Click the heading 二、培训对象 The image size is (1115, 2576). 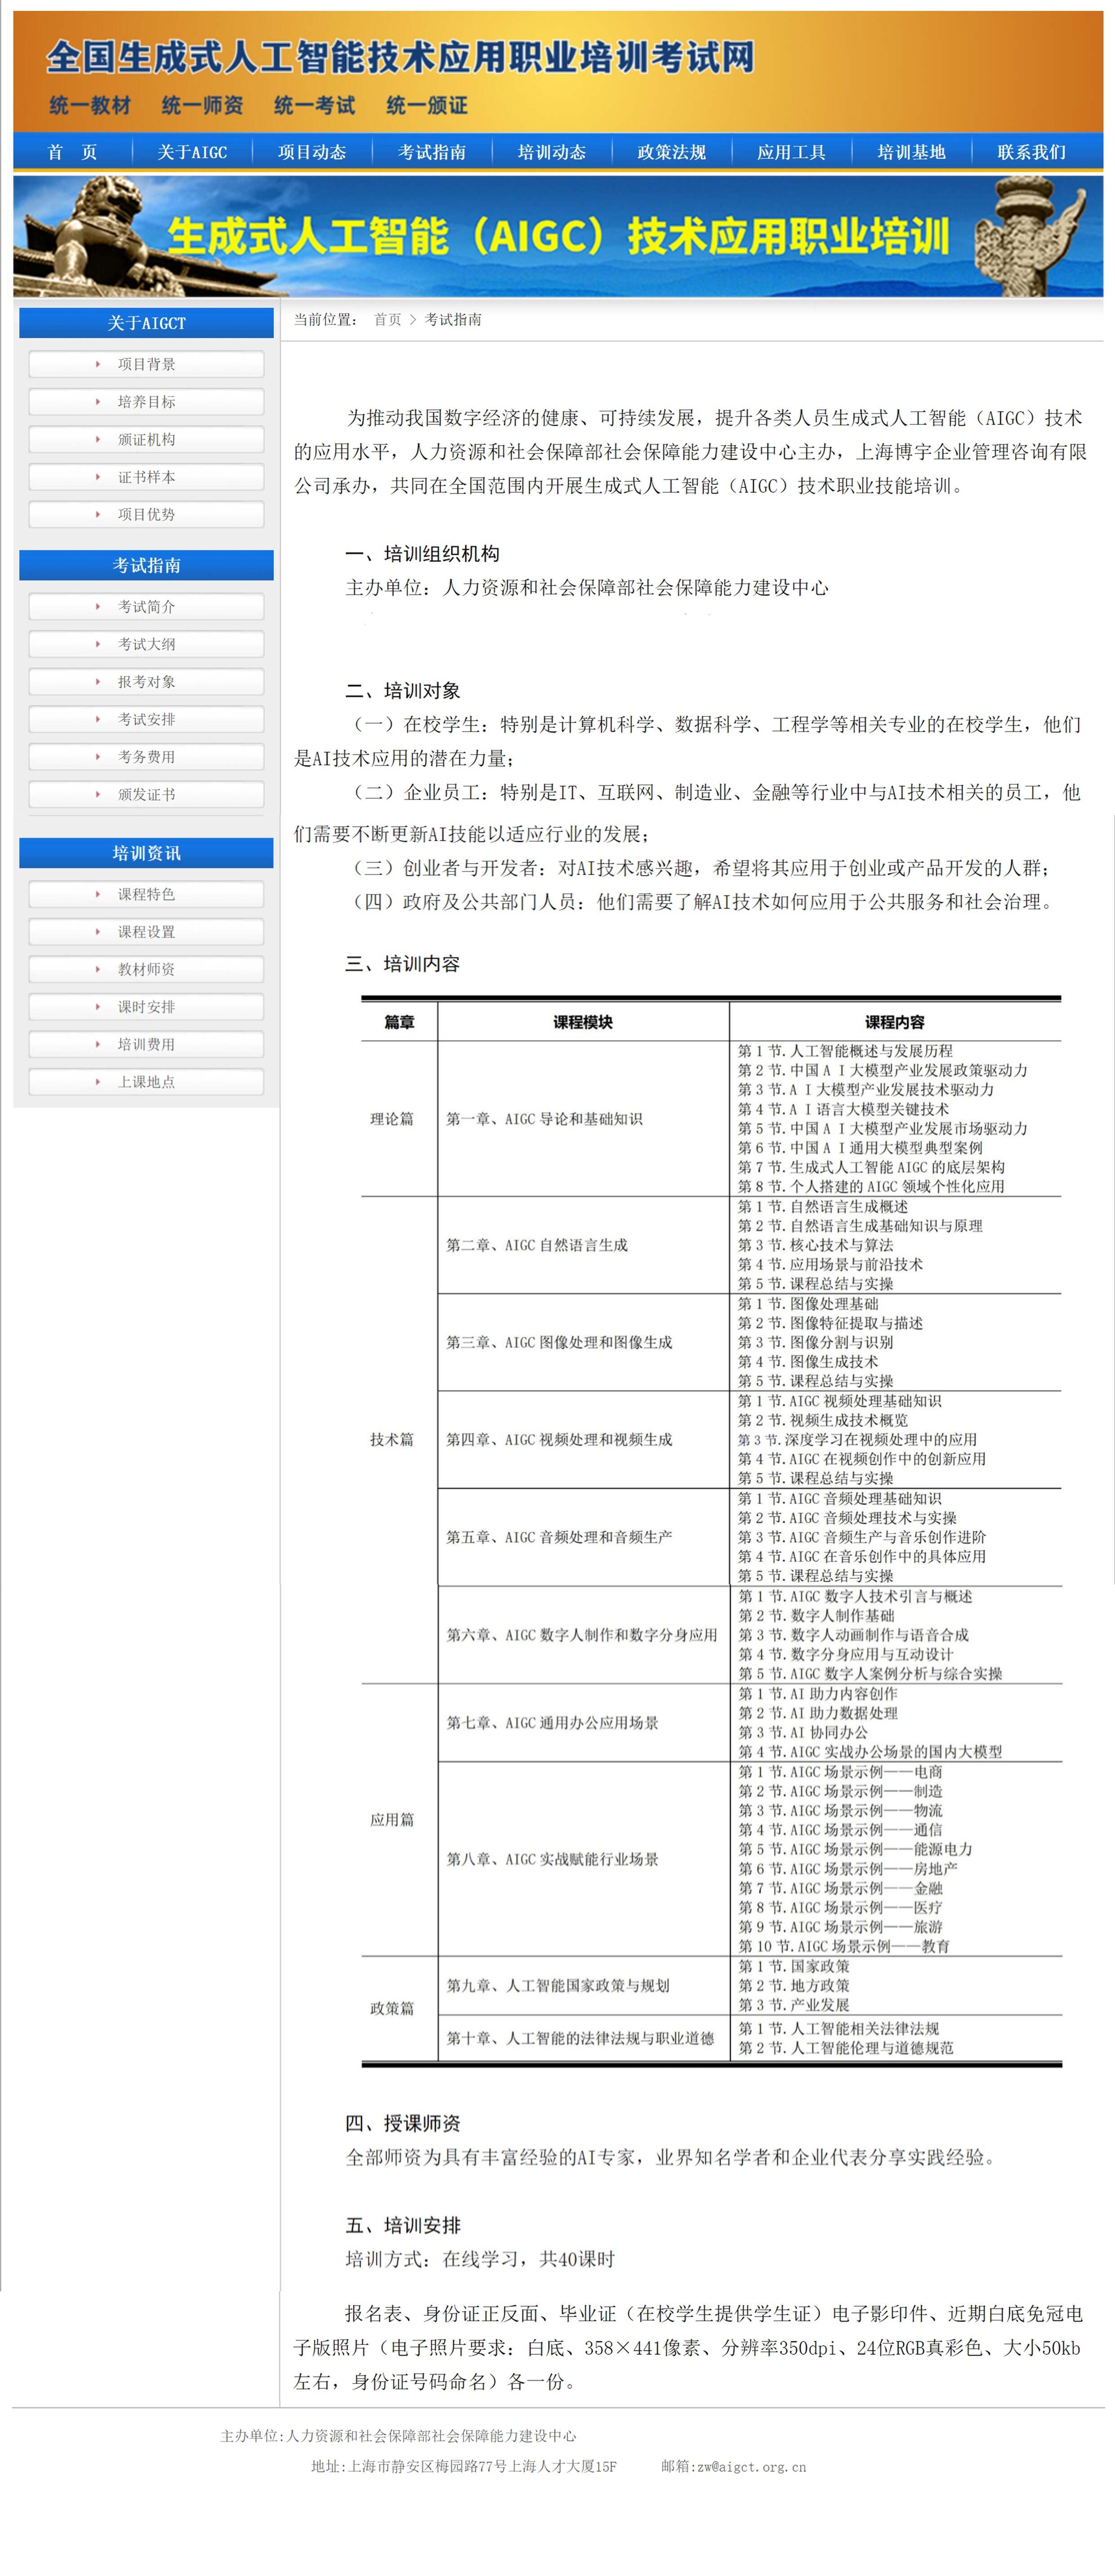[x=403, y=691]
